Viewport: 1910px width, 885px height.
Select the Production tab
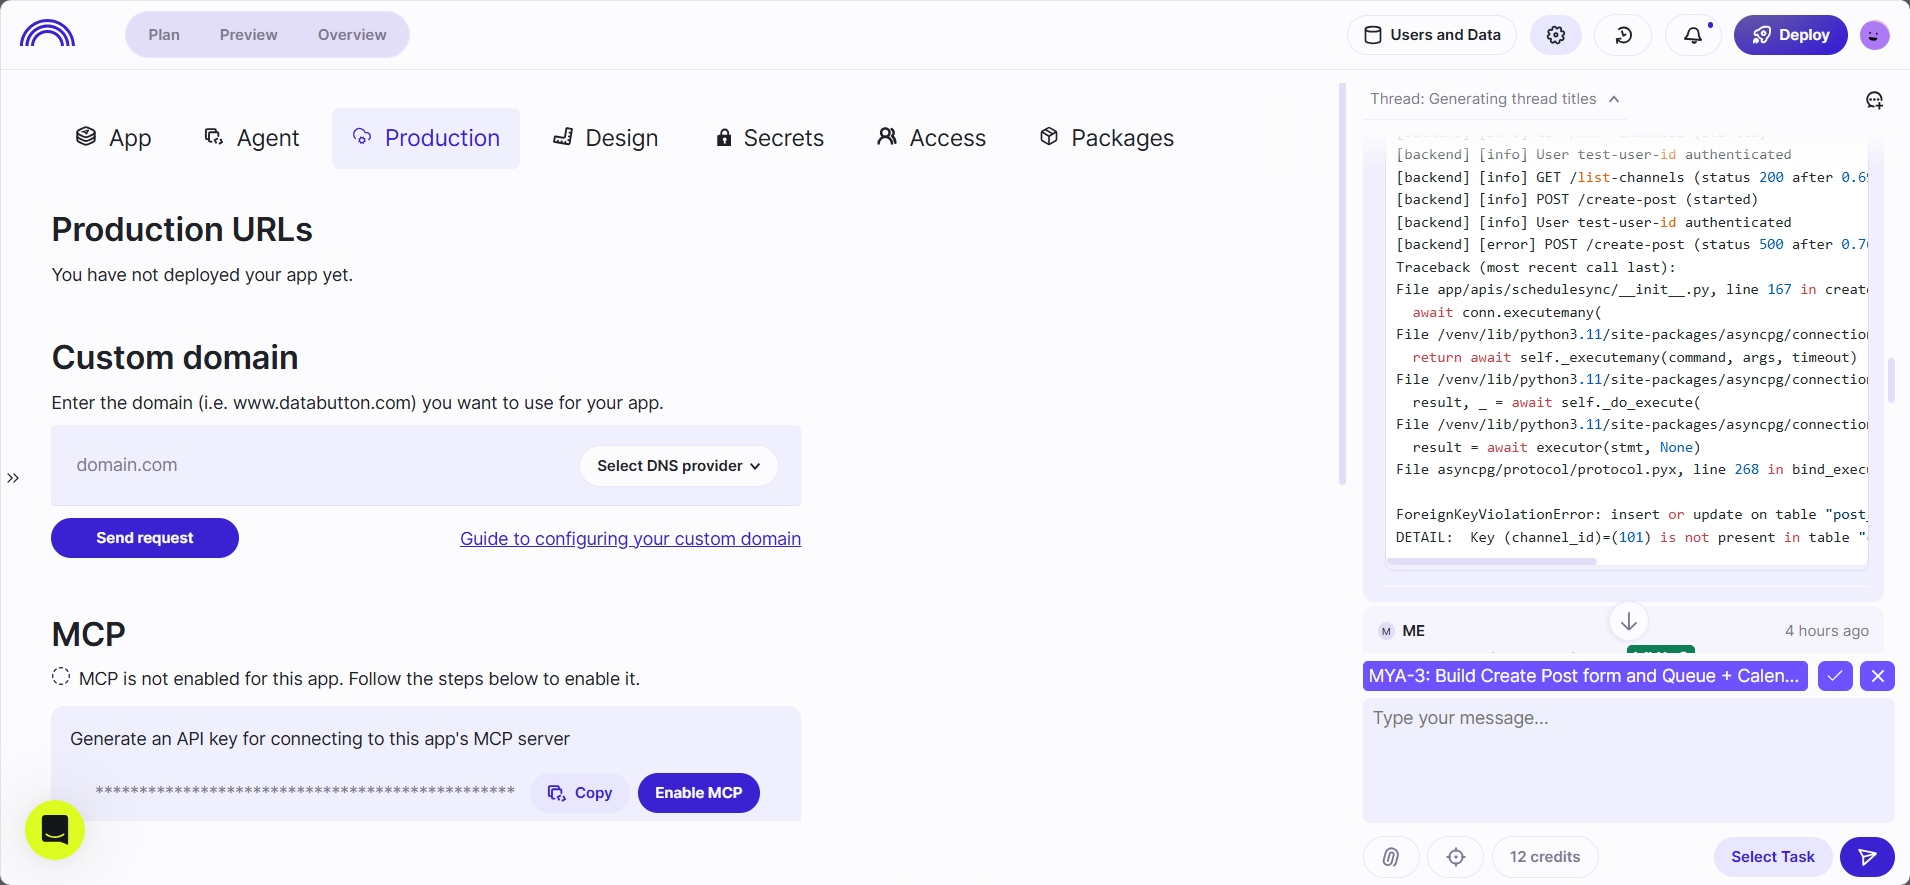(426, 138)
